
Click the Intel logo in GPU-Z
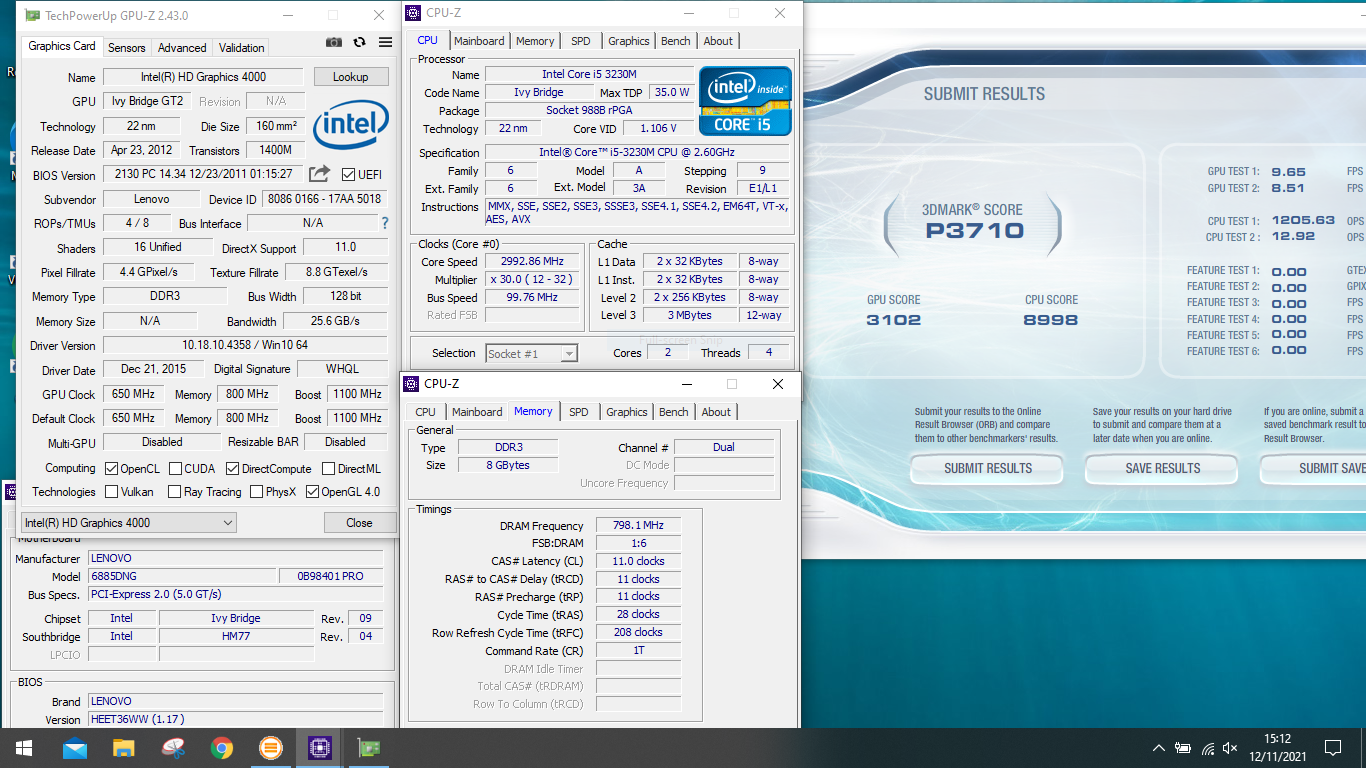350,124
